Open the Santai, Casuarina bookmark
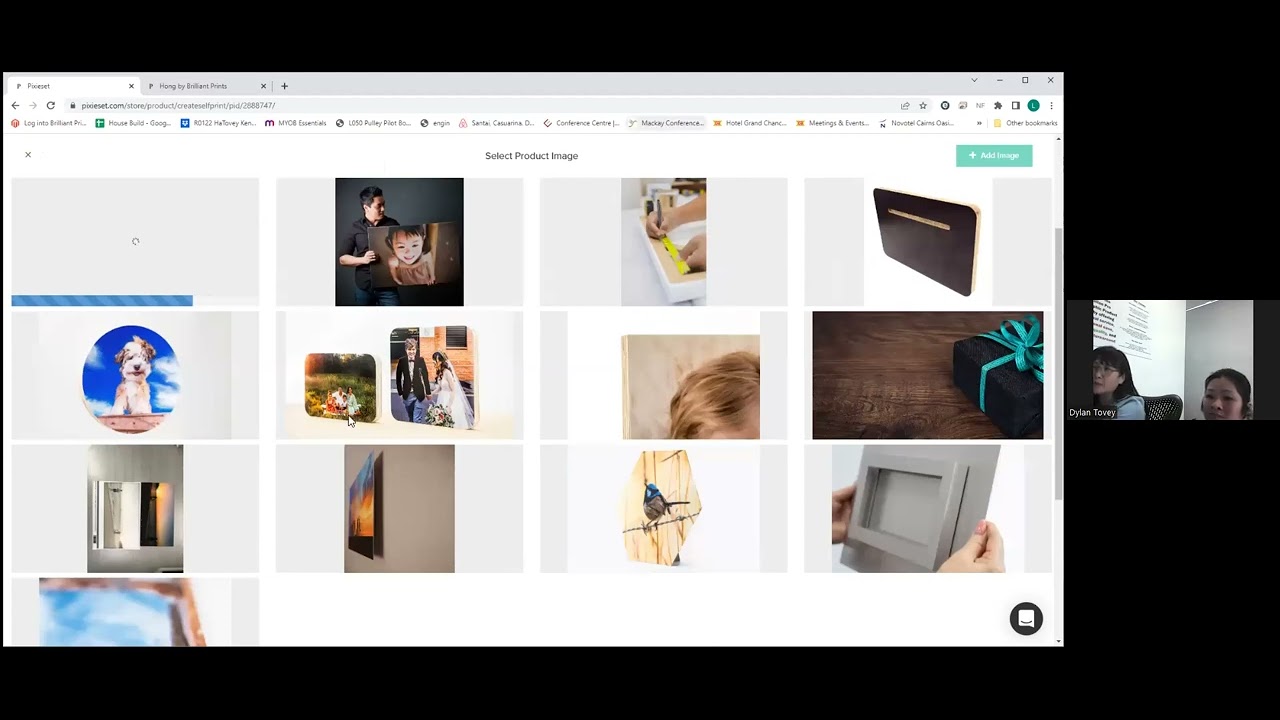The height and width of the screenshot is (720, 1280). pyautogui.click(x=497, y=123)
